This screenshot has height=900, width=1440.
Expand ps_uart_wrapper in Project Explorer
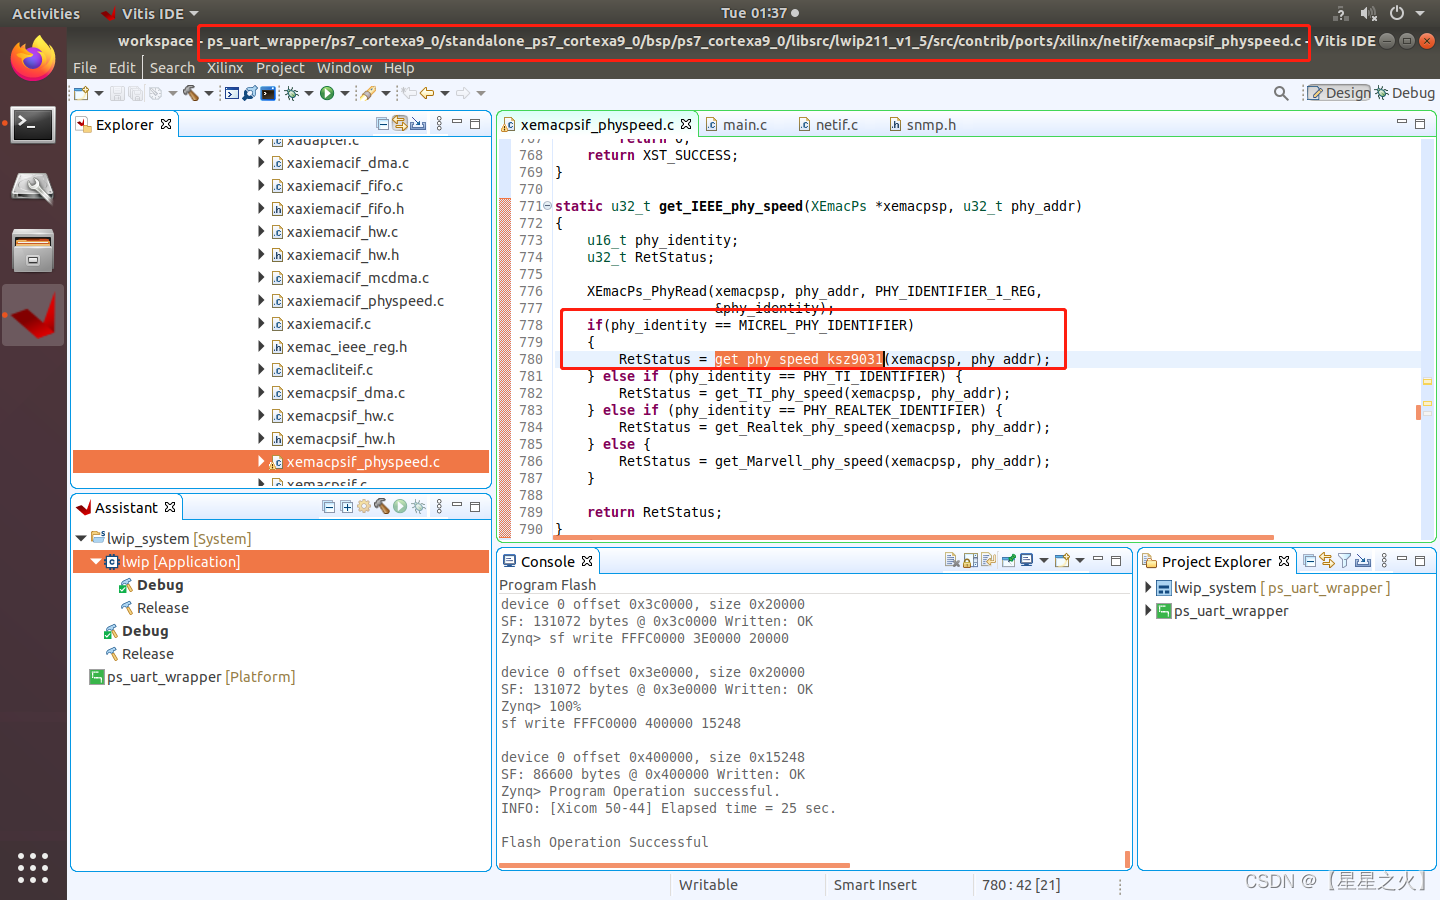[x=1147, y=611]
